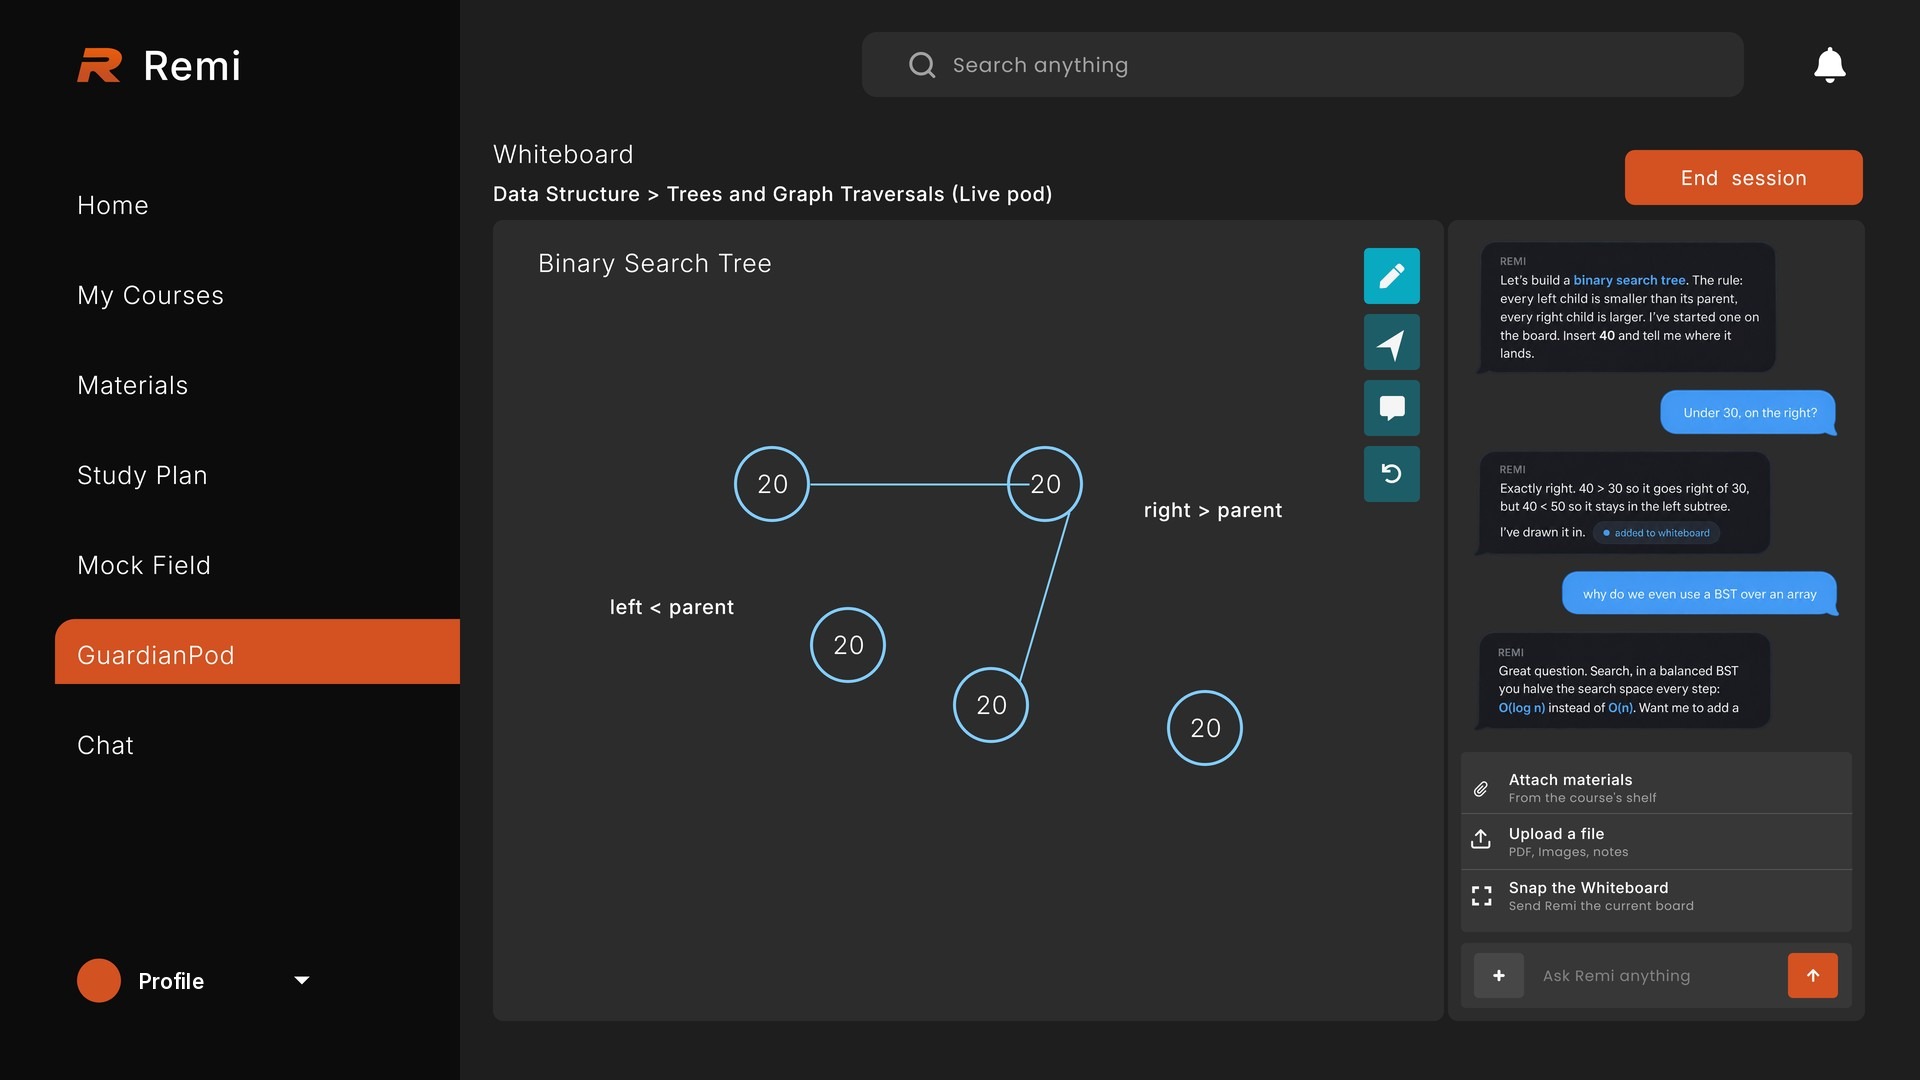Click the 'Data Structure' breadcrumb
Image resolution: width=1920 pixels, height=1080 pixels.
(566, 194)
